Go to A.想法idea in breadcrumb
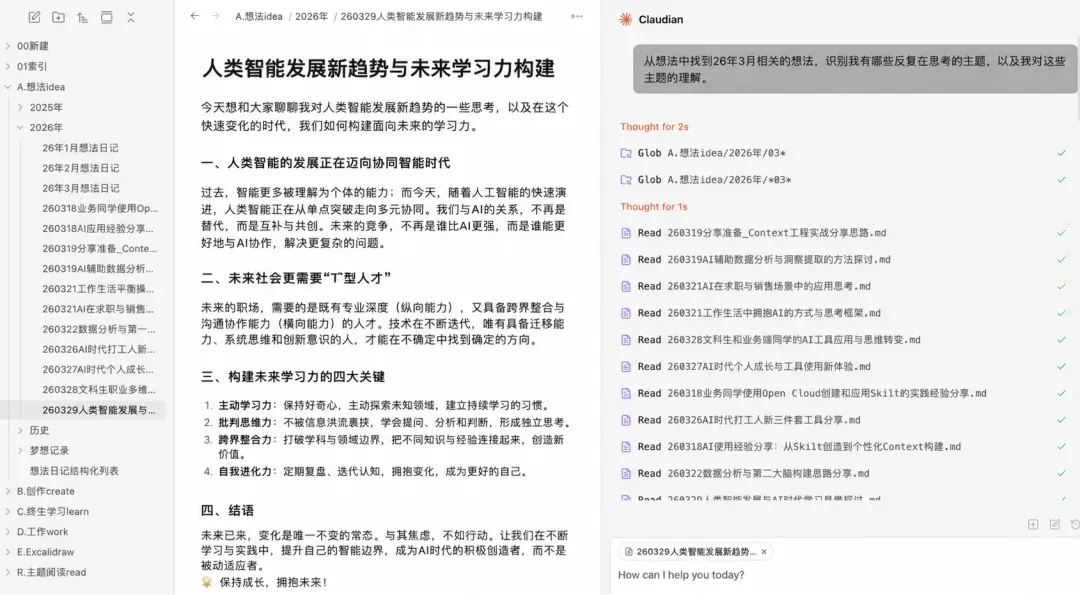 (259, 17)
